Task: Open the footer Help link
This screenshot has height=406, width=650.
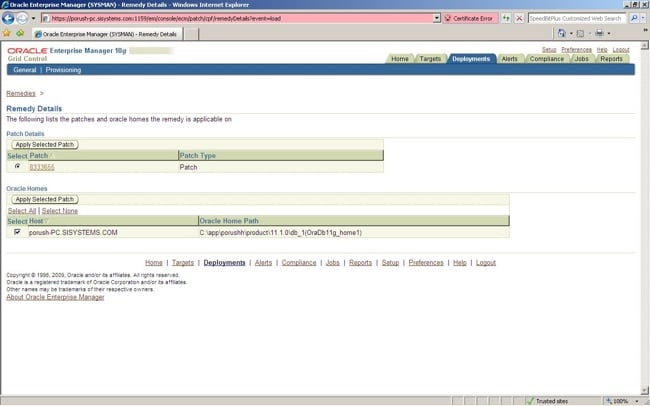Action: pyautogui.click(x=460, y=263)
